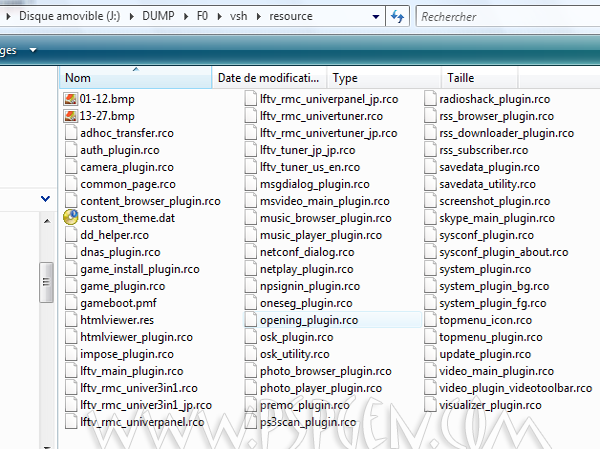600x449 pixels.
Task: Click the 01-12.bmp image file icon
Action: 71,99
